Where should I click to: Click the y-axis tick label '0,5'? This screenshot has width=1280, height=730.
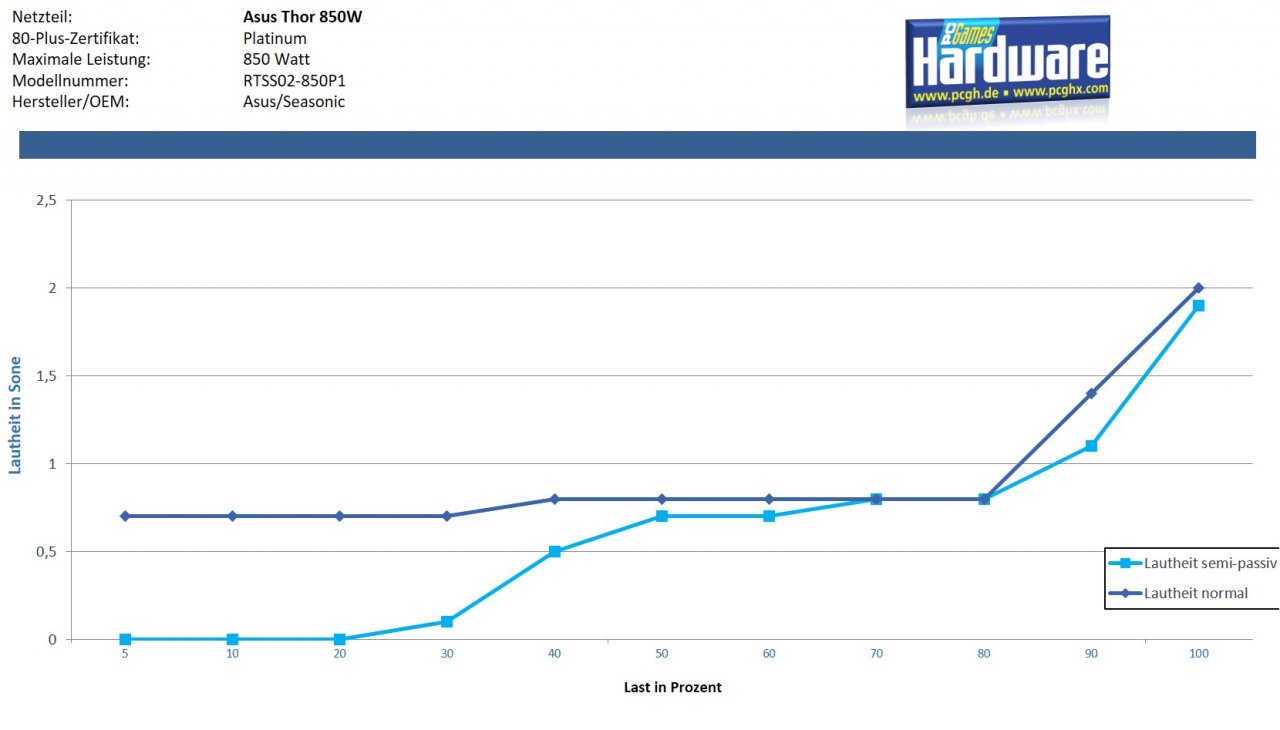pyautogui.click(x=45, y=552)
